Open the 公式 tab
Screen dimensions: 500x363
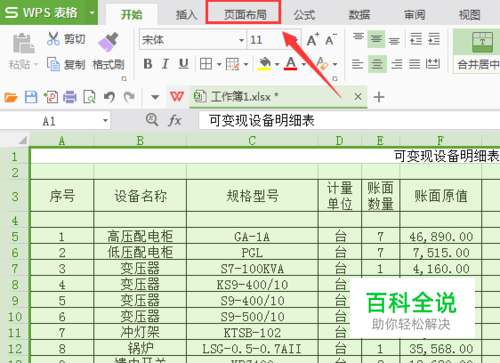click(304, 15)
